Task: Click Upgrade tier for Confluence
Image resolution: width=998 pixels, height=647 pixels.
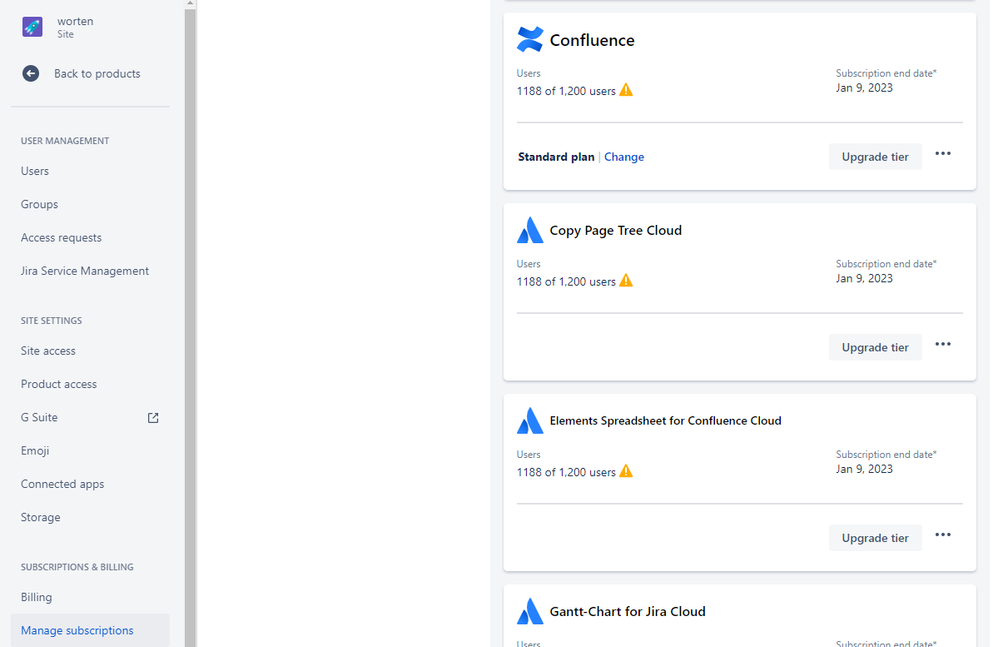Action: tap(875, 157)
